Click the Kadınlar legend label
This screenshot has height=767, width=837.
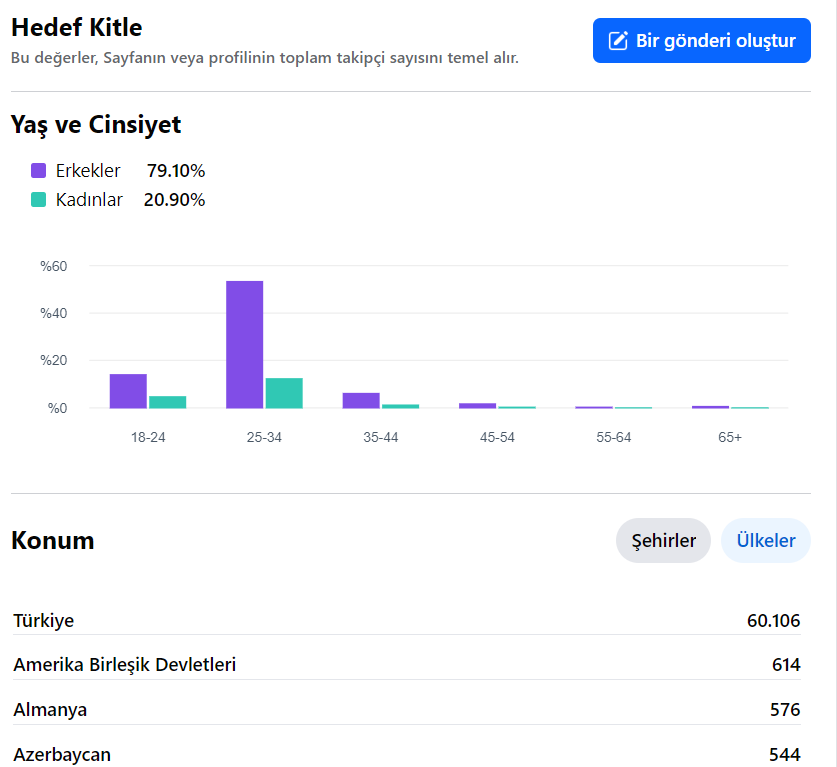coord(89,200)
